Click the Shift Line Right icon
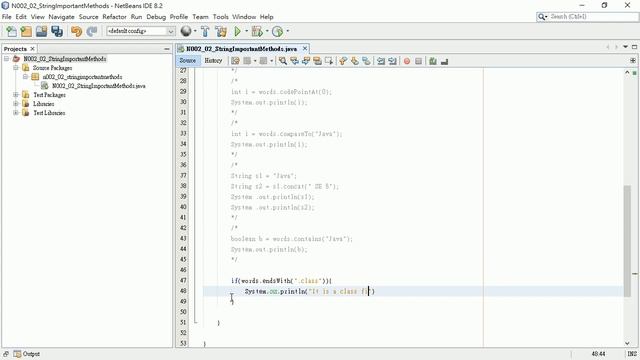This screenshot has height=360, width=640. pyautogui.click(x=392, y=61)
